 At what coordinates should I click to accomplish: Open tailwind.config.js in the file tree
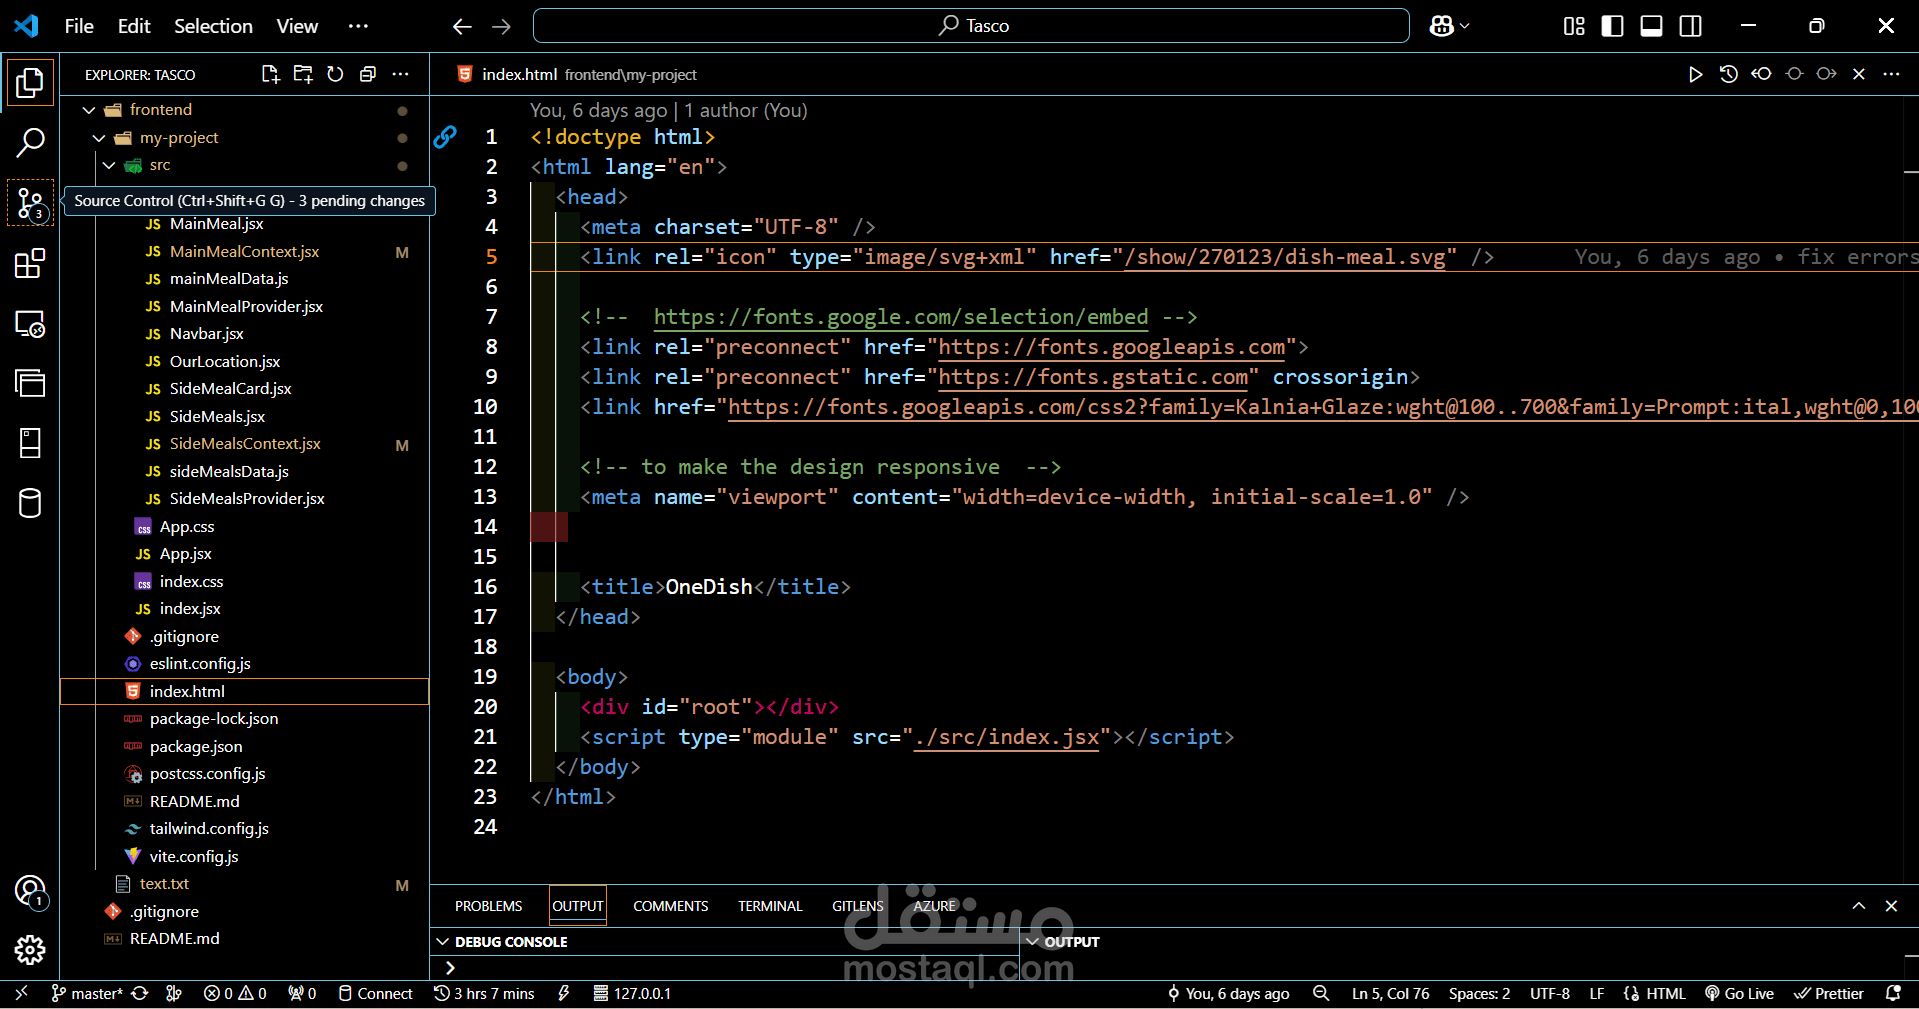209,829
